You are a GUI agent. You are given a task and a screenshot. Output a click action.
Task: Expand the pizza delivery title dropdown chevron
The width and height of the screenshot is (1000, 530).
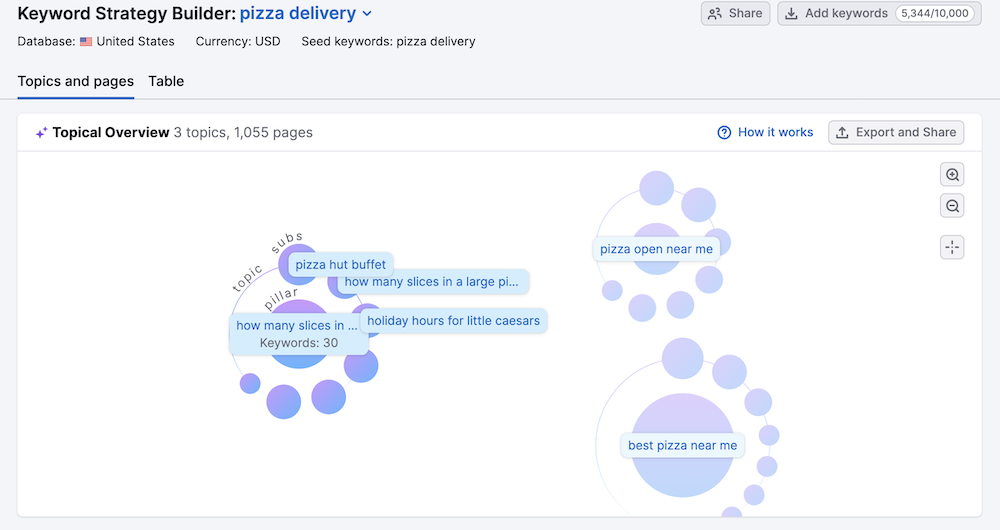[367, 14]
